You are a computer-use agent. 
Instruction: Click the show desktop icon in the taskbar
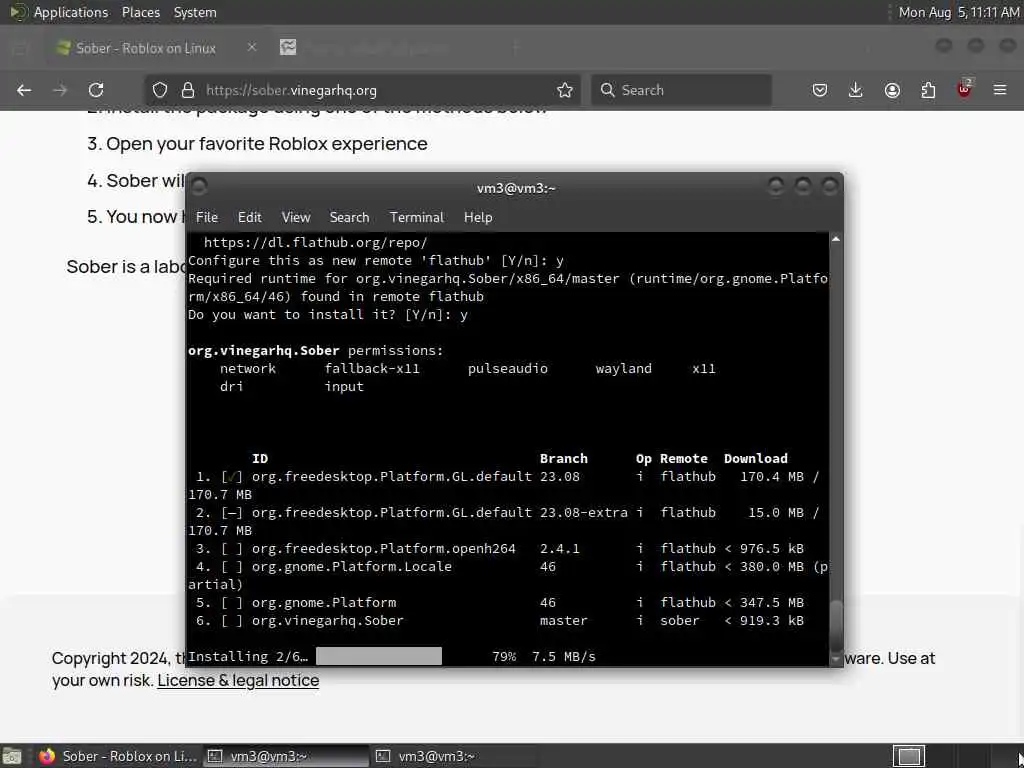(x=12, y=756)
